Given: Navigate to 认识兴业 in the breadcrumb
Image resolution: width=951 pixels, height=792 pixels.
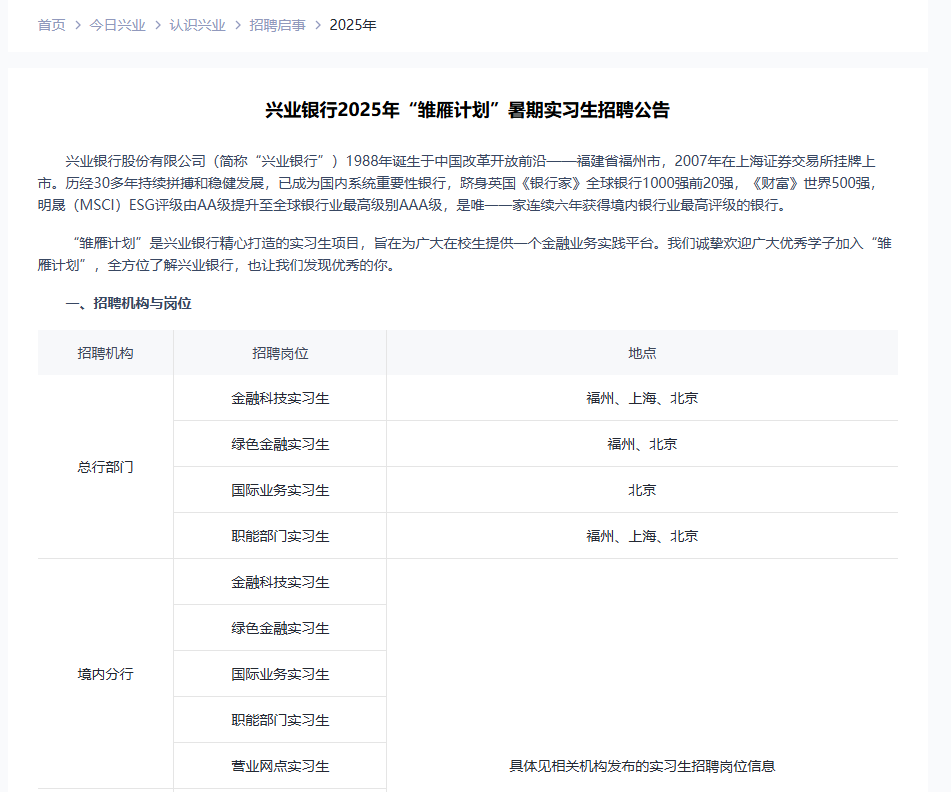Looking at the screenshot, I should click(x=197, y=25).
